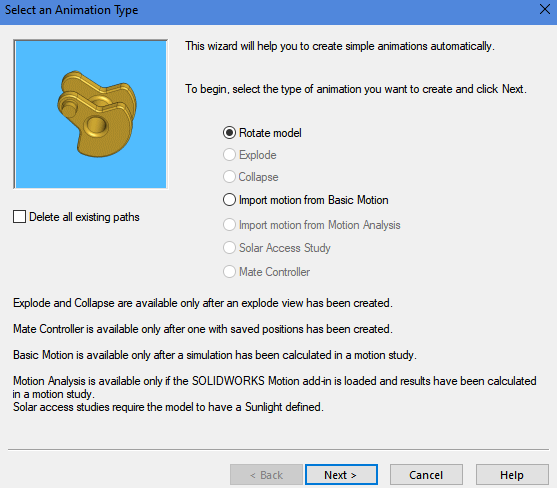Click the dialog title 'Select an Animation Type'
557x488 pixels.
pyautogui.click(x=71, y=10)
